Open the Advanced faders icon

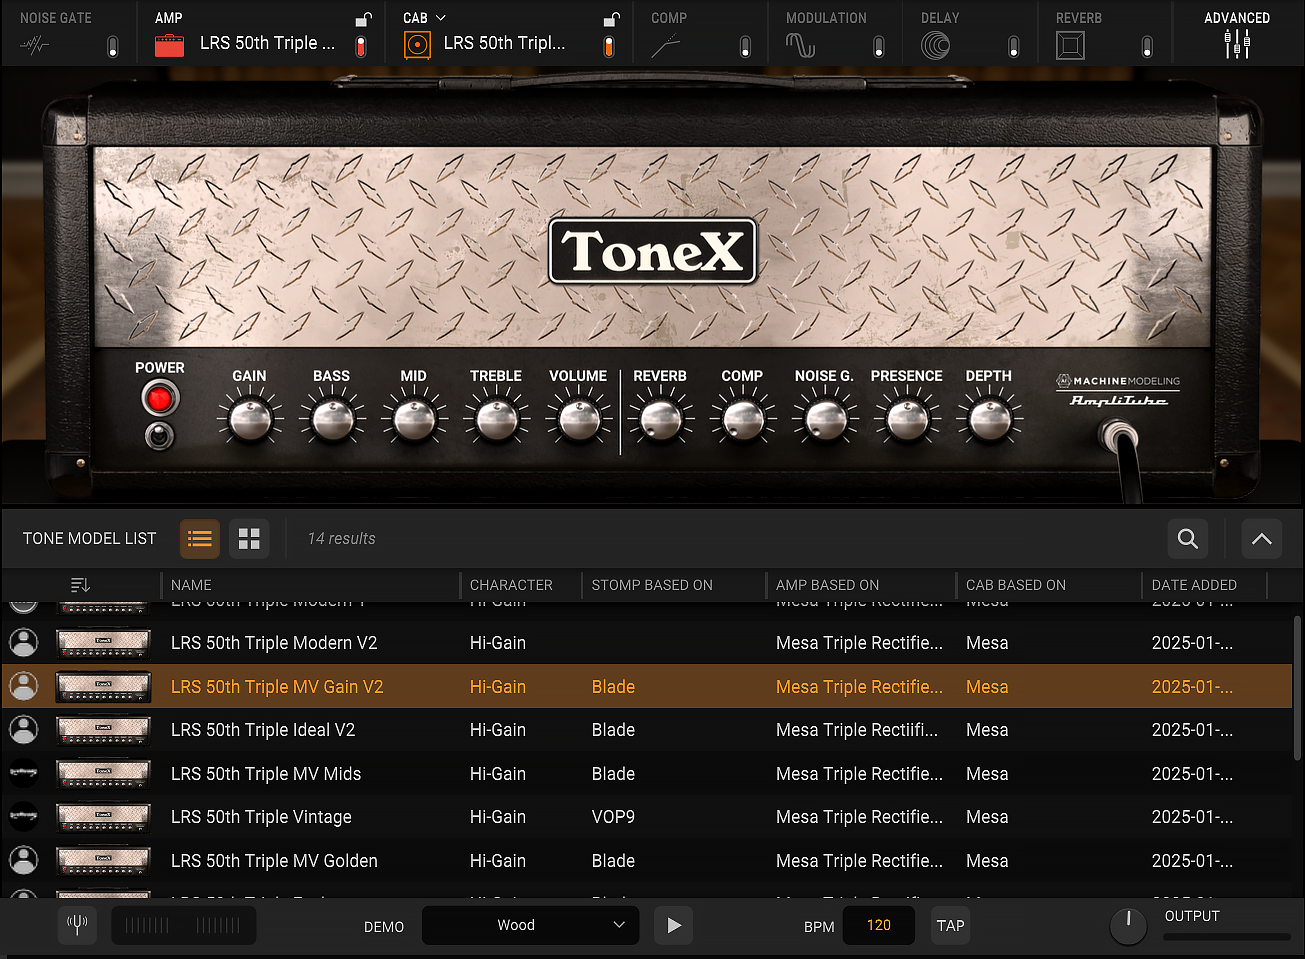[1237, 43]
